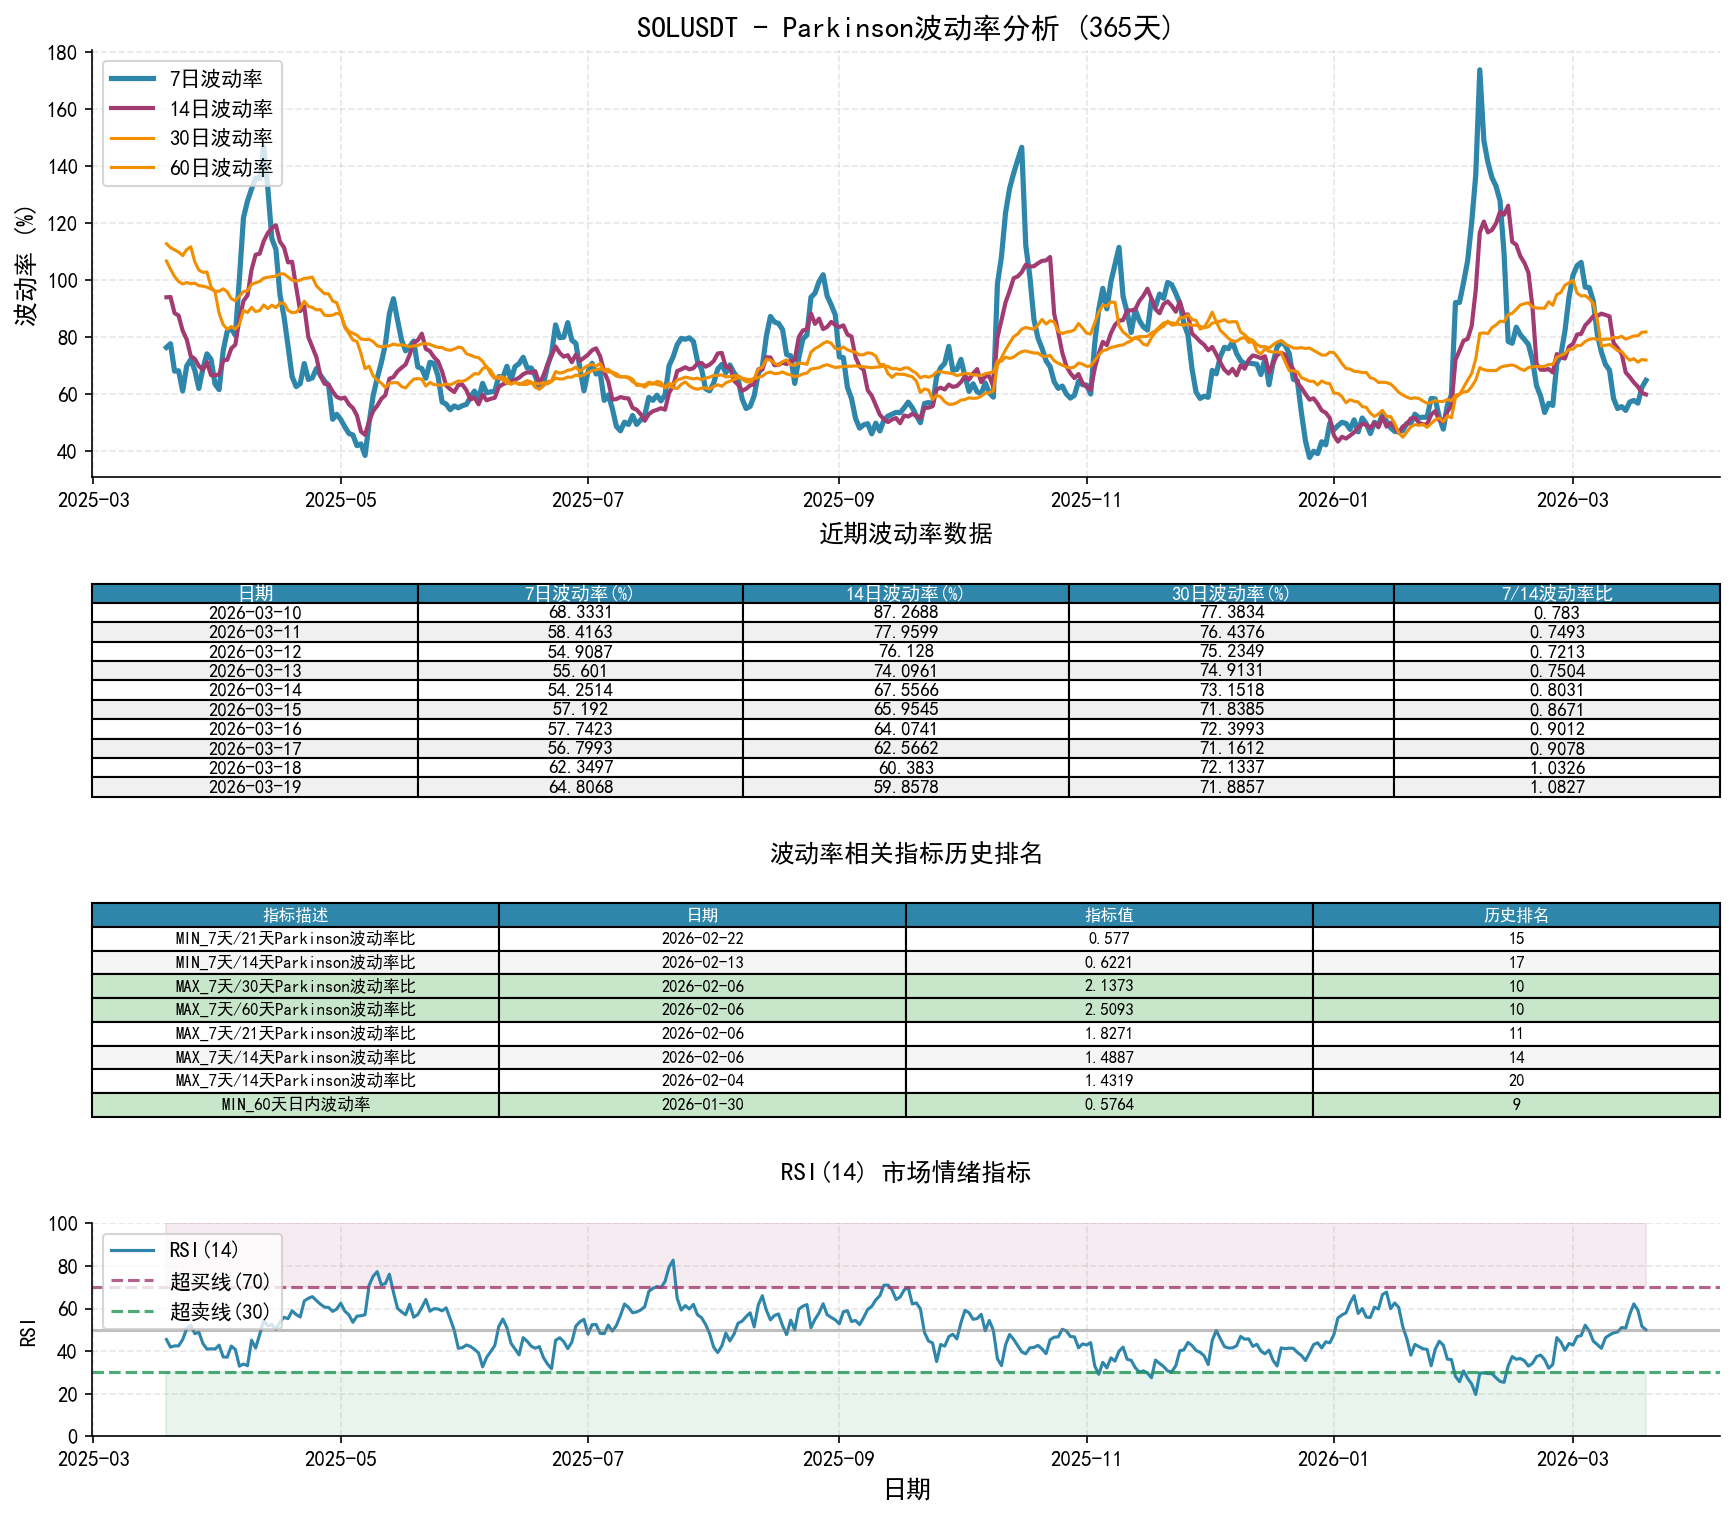The height and width of the screenshot is (1515, 1734).
Task: Click the 14日波动率(%) table column header
Action: [905, 594]
